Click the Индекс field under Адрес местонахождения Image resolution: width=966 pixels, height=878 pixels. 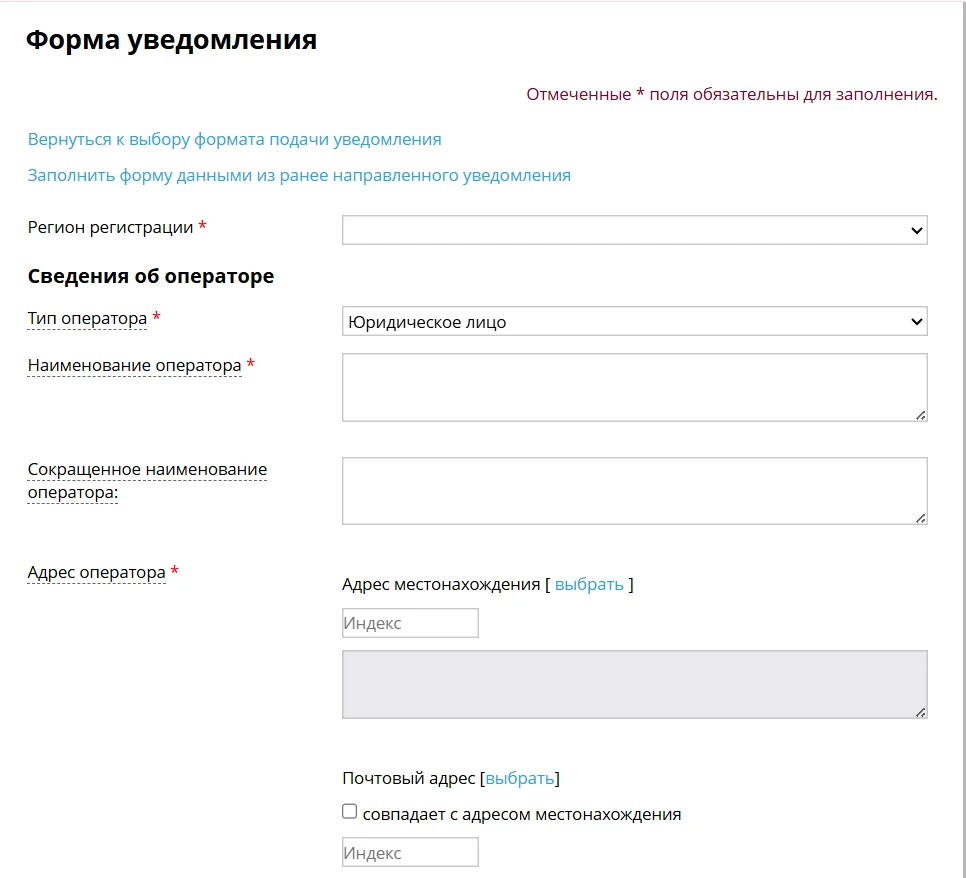click(410, 623)
